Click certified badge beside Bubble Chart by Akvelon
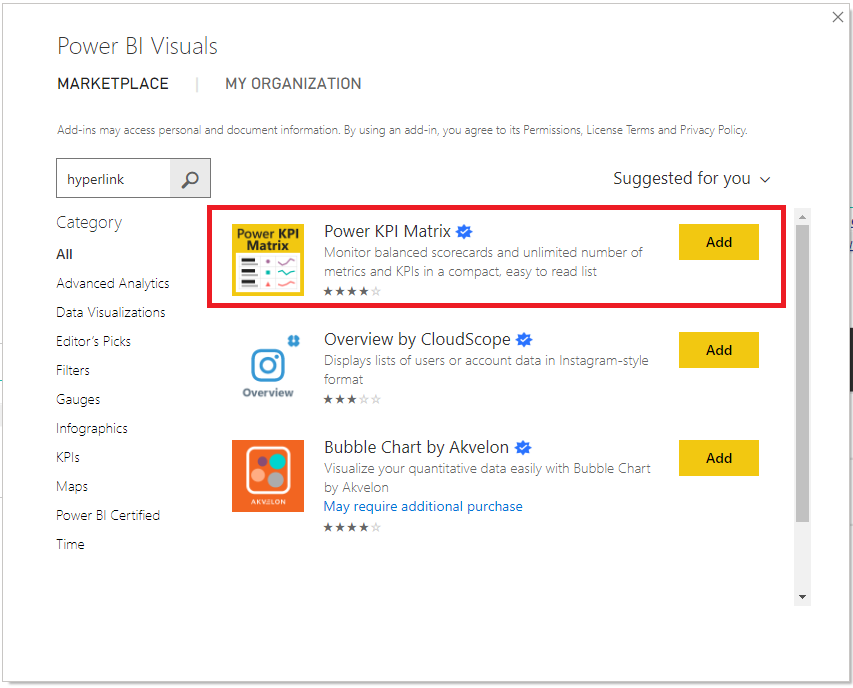The image size is (853, 688). click(523, 448)
